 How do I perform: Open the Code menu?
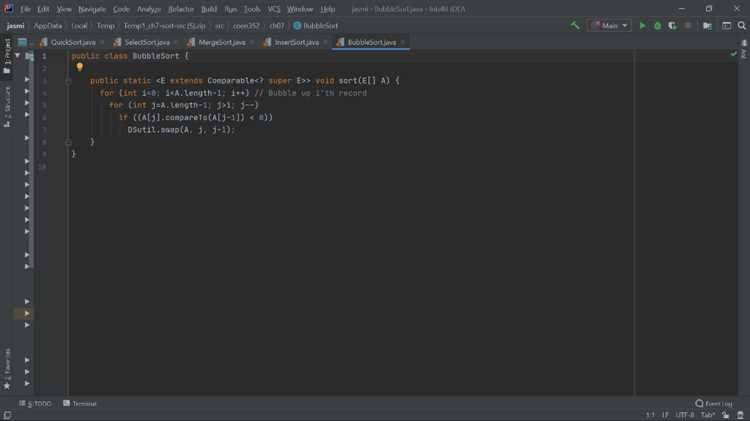pos(121,9)
